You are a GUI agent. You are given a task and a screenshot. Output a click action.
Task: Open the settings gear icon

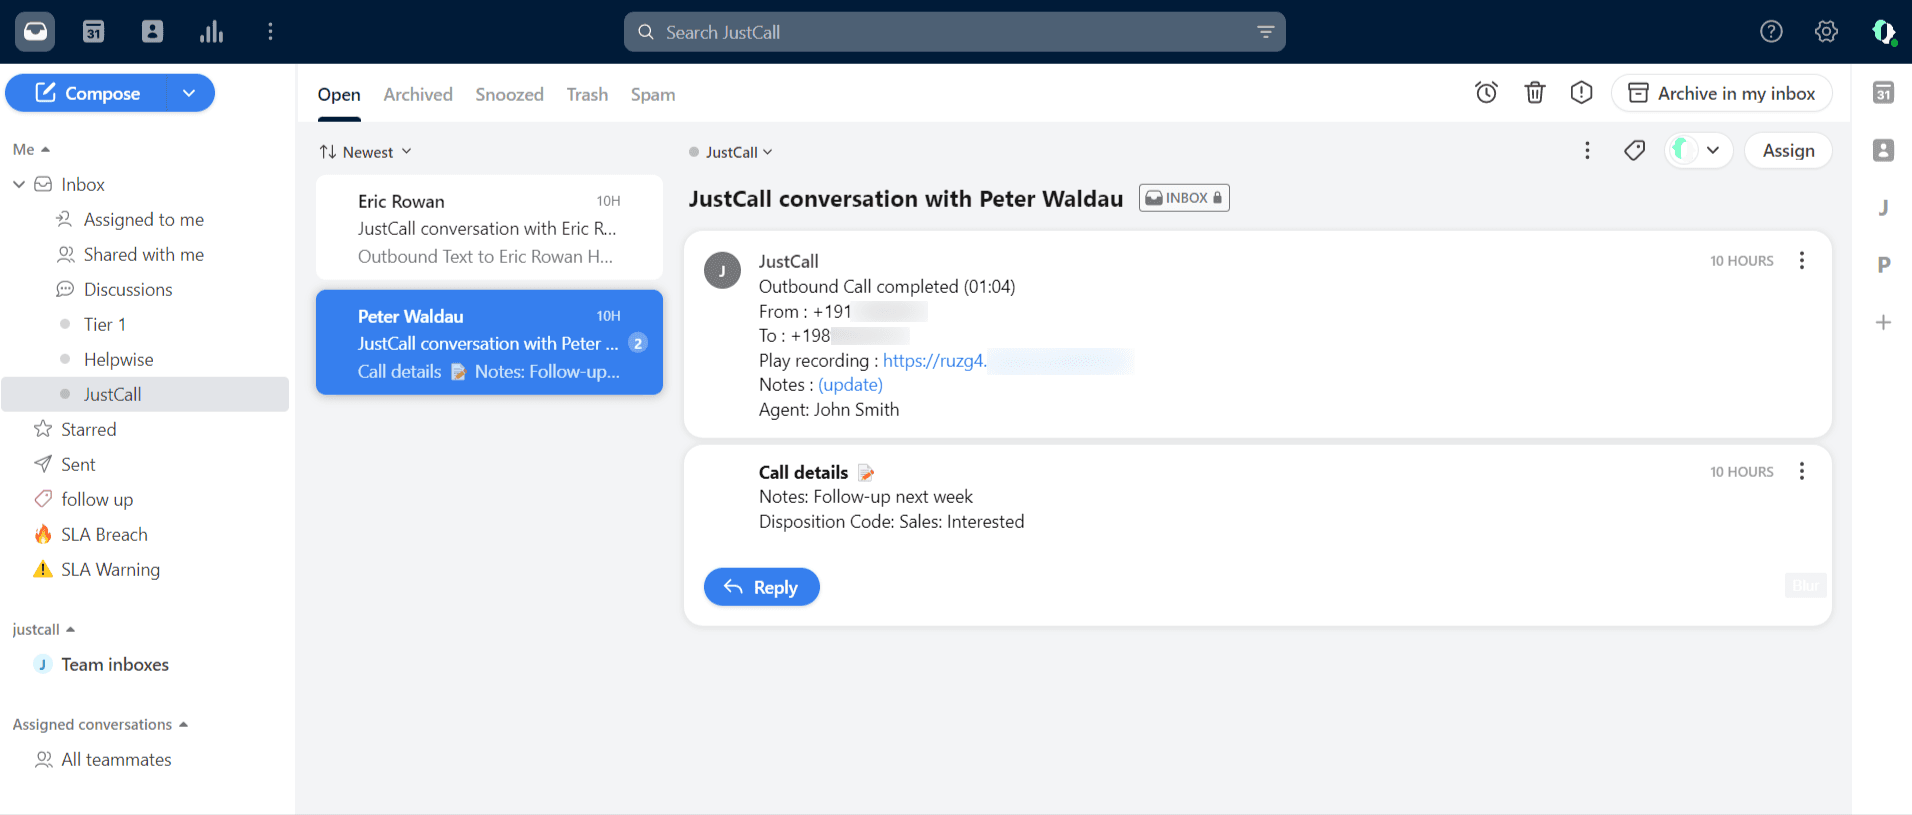1826,32
